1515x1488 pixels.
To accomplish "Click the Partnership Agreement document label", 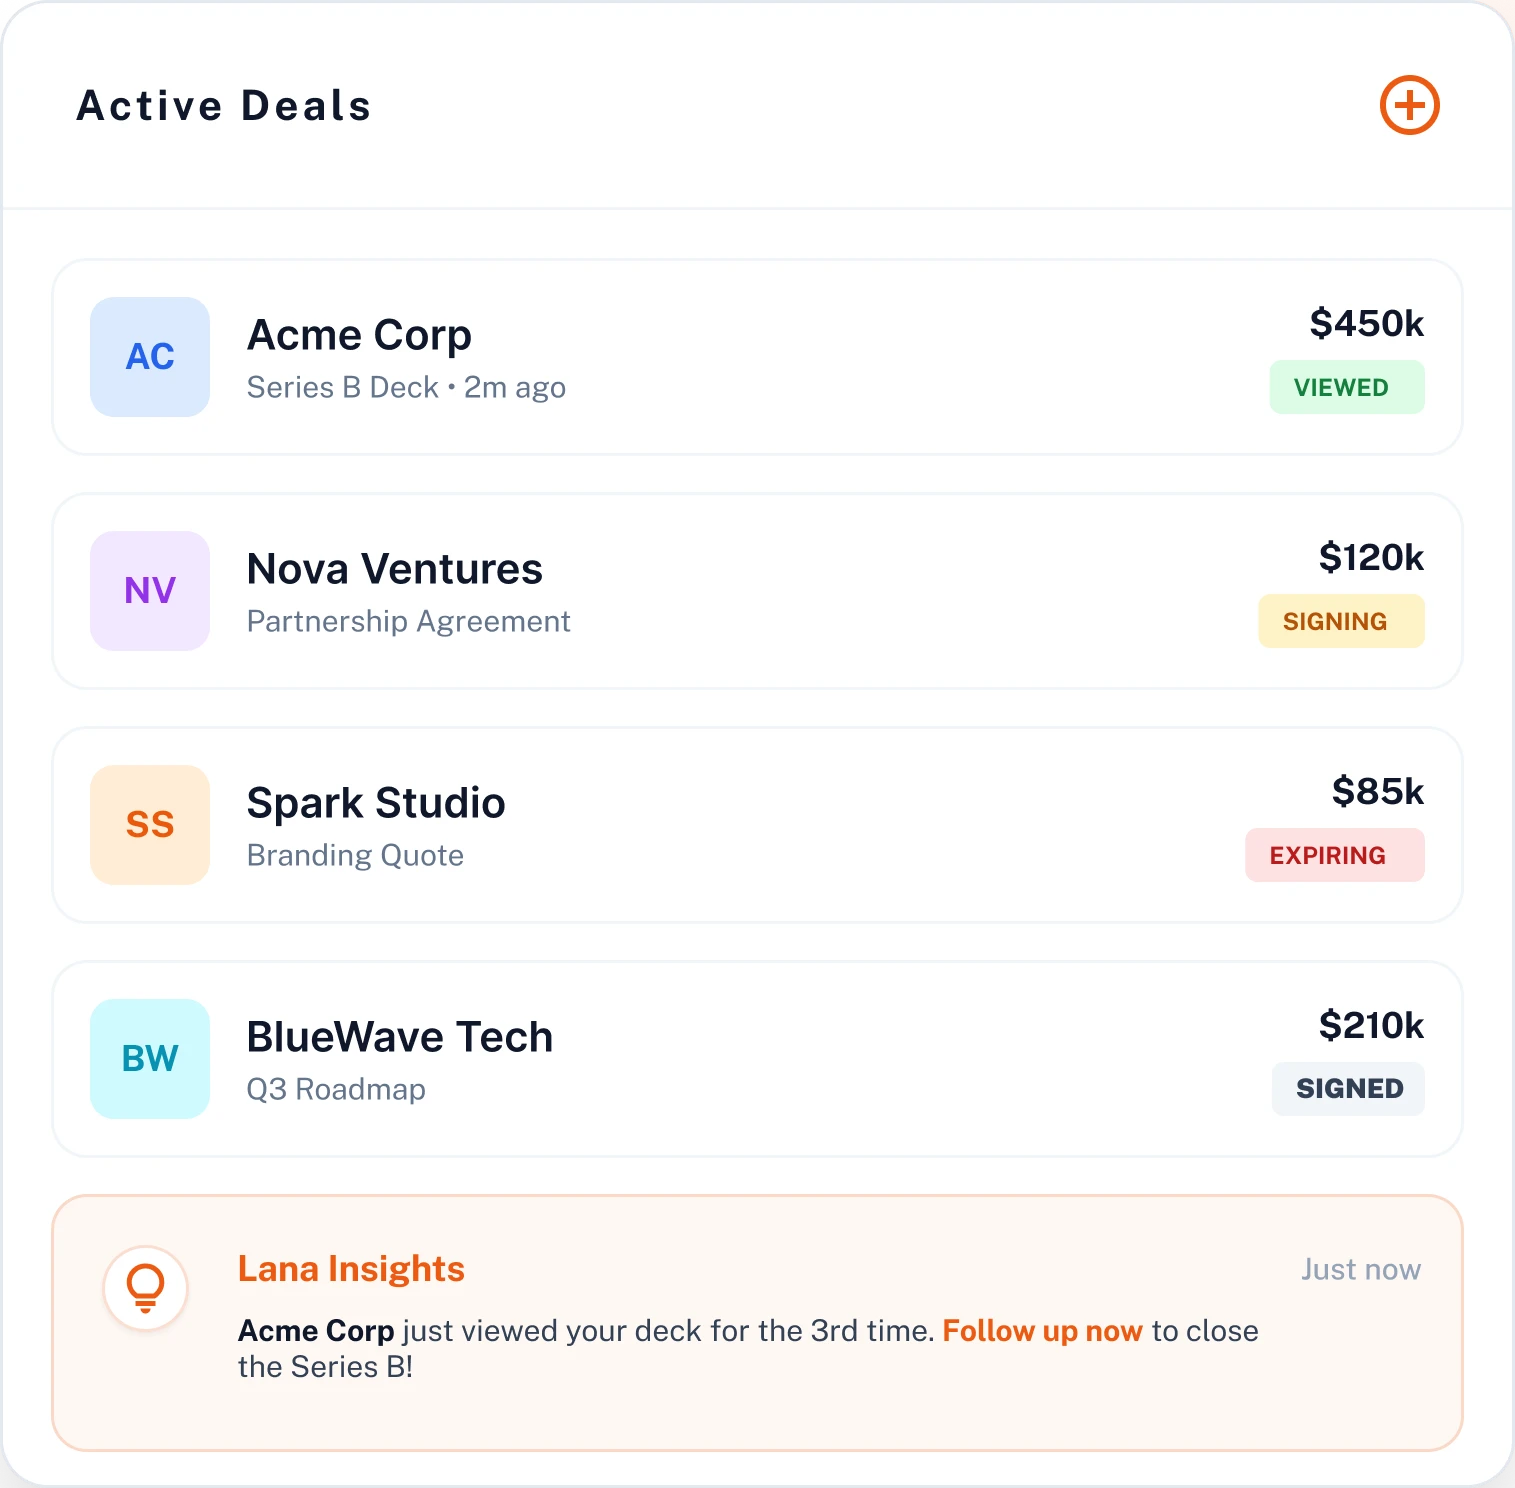I will coord(408,621).
